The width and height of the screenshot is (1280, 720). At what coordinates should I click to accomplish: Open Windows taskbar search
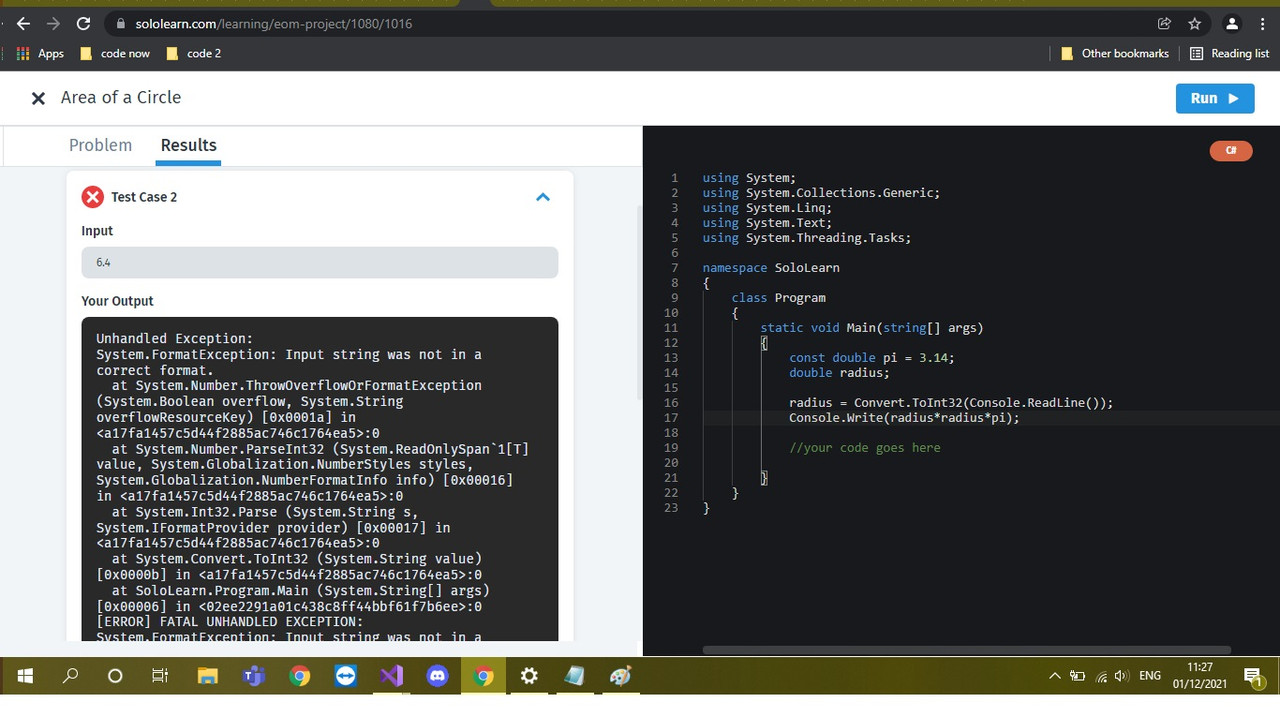coord(70,677)
